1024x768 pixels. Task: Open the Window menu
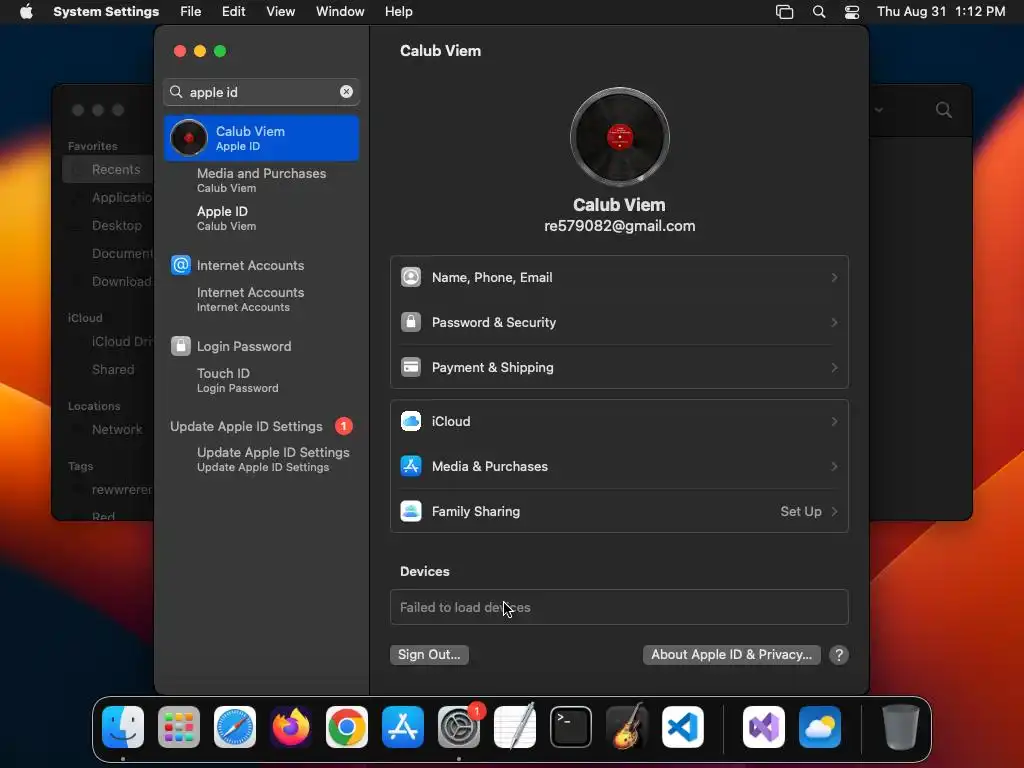point(340,12)
